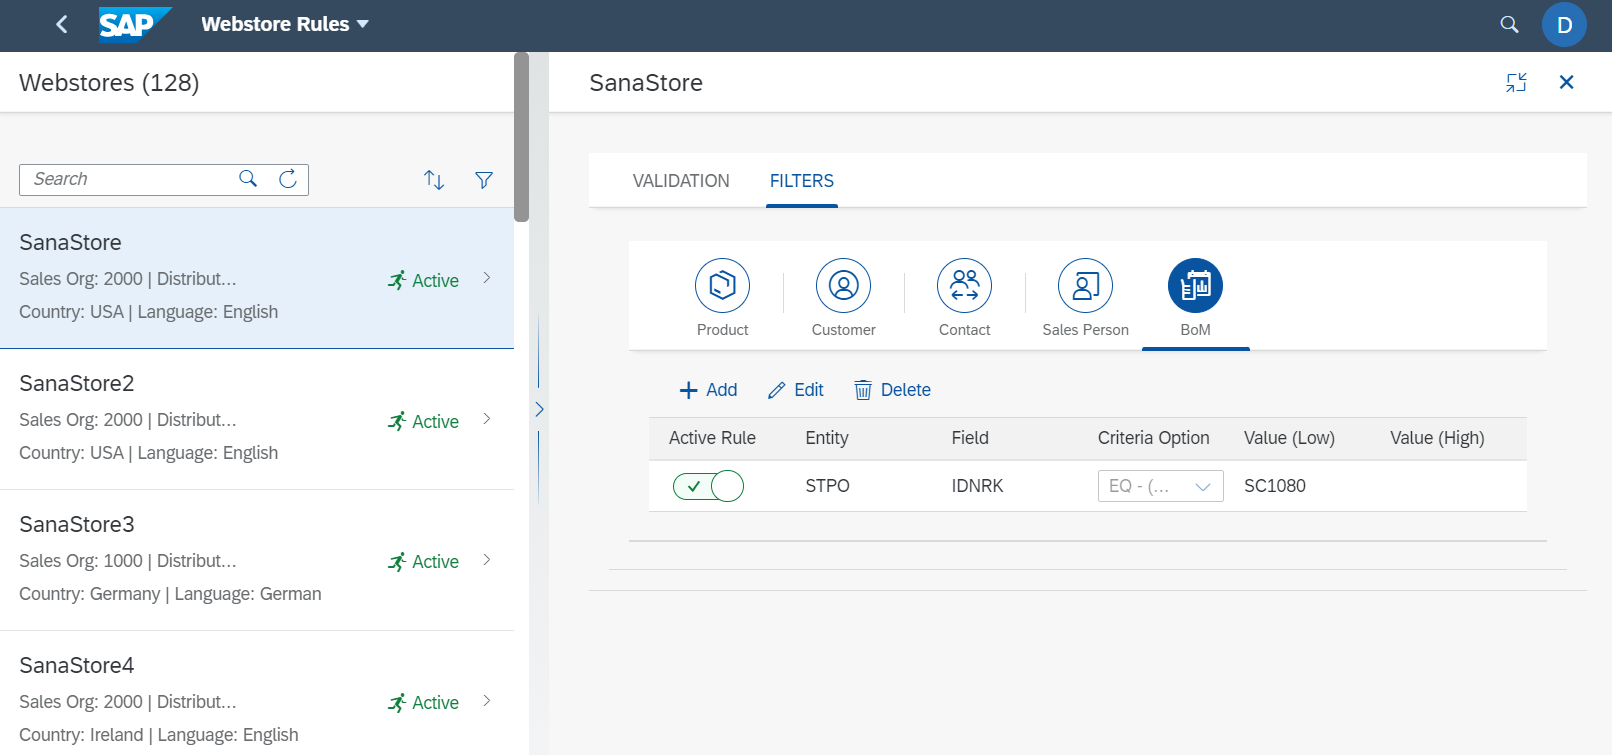Click the Value (Low) column header
1612x755 pixels.
point(1289,438)
